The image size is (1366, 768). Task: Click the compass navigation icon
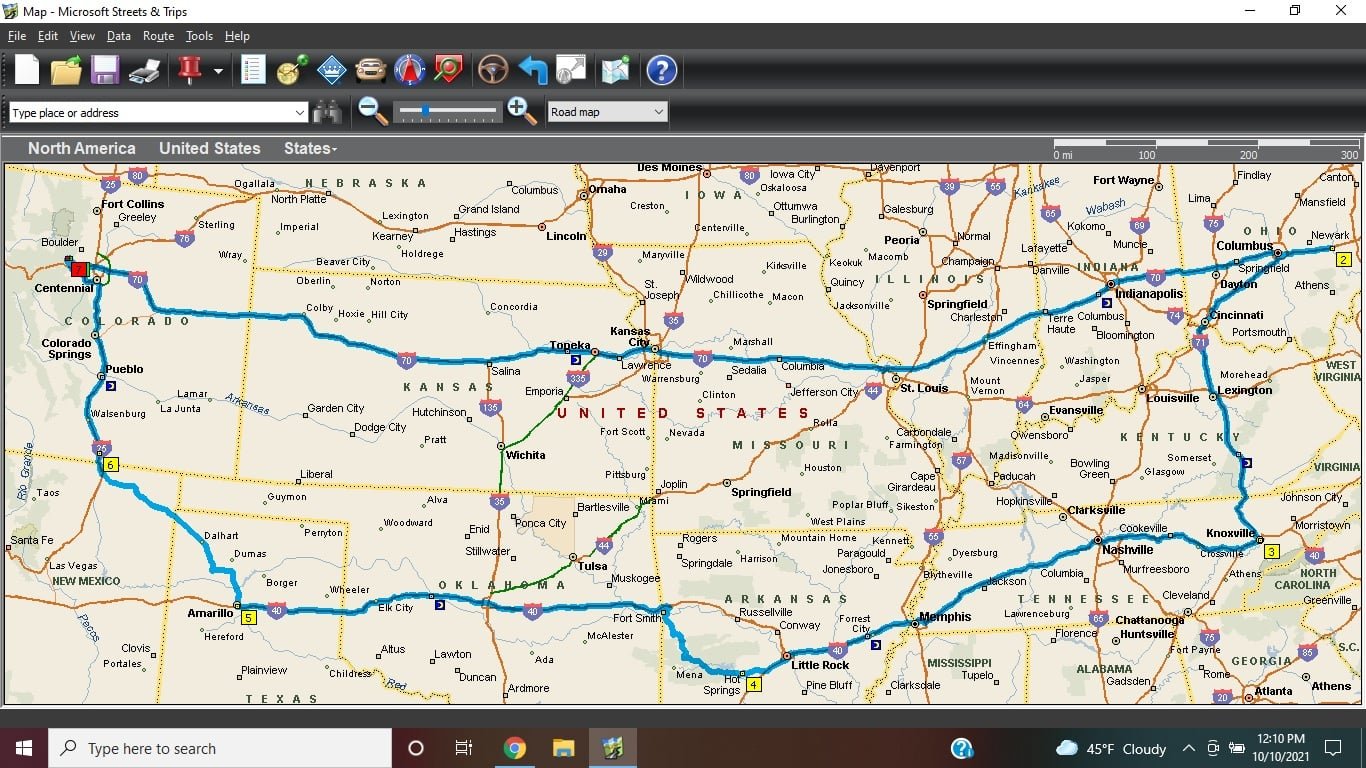[x=410, y=70]
